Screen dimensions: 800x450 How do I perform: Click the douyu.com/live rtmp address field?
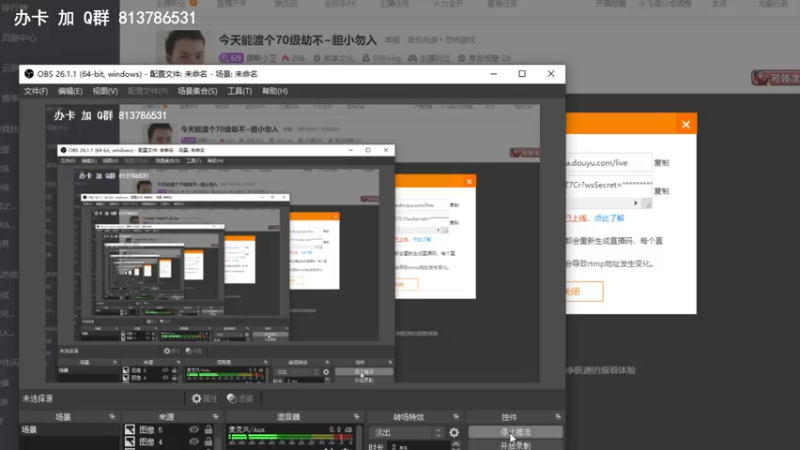pos(609,163)
